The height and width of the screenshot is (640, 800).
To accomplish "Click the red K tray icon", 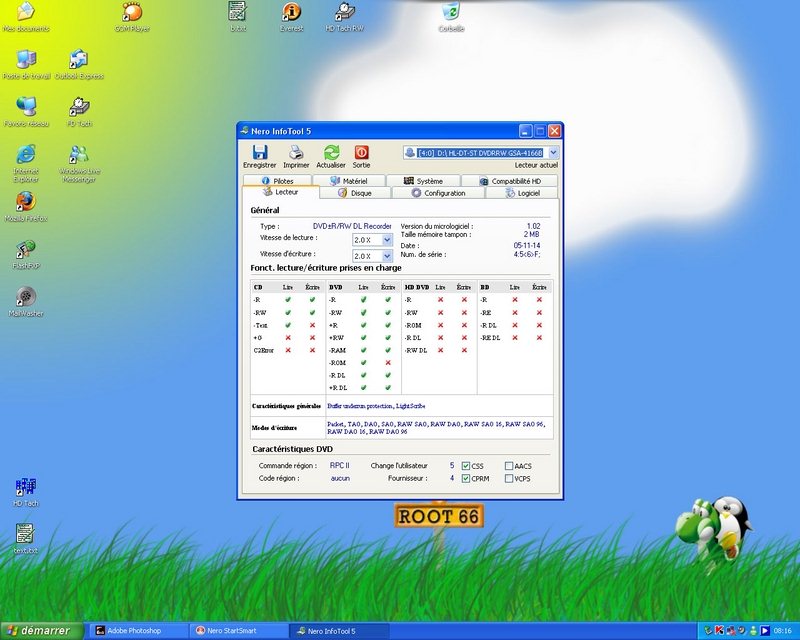I will click(719, 630).
